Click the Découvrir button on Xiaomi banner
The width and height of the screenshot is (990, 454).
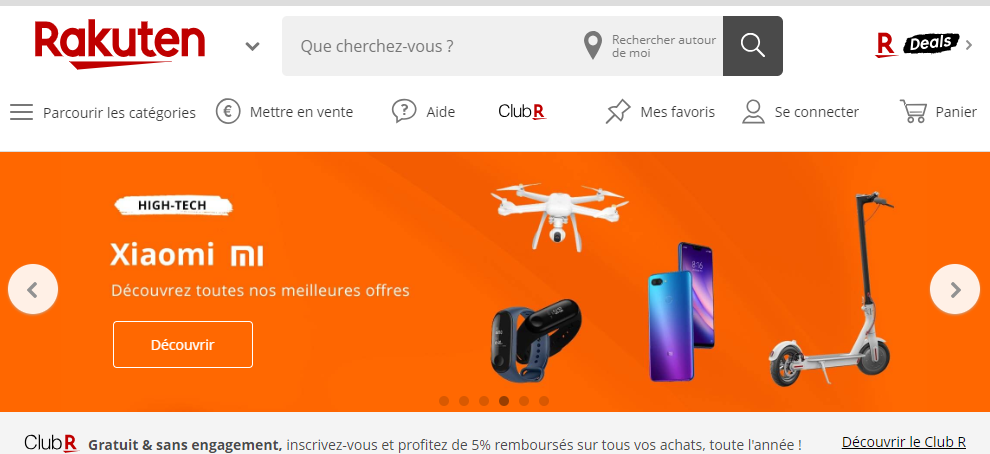coord(183,345)
